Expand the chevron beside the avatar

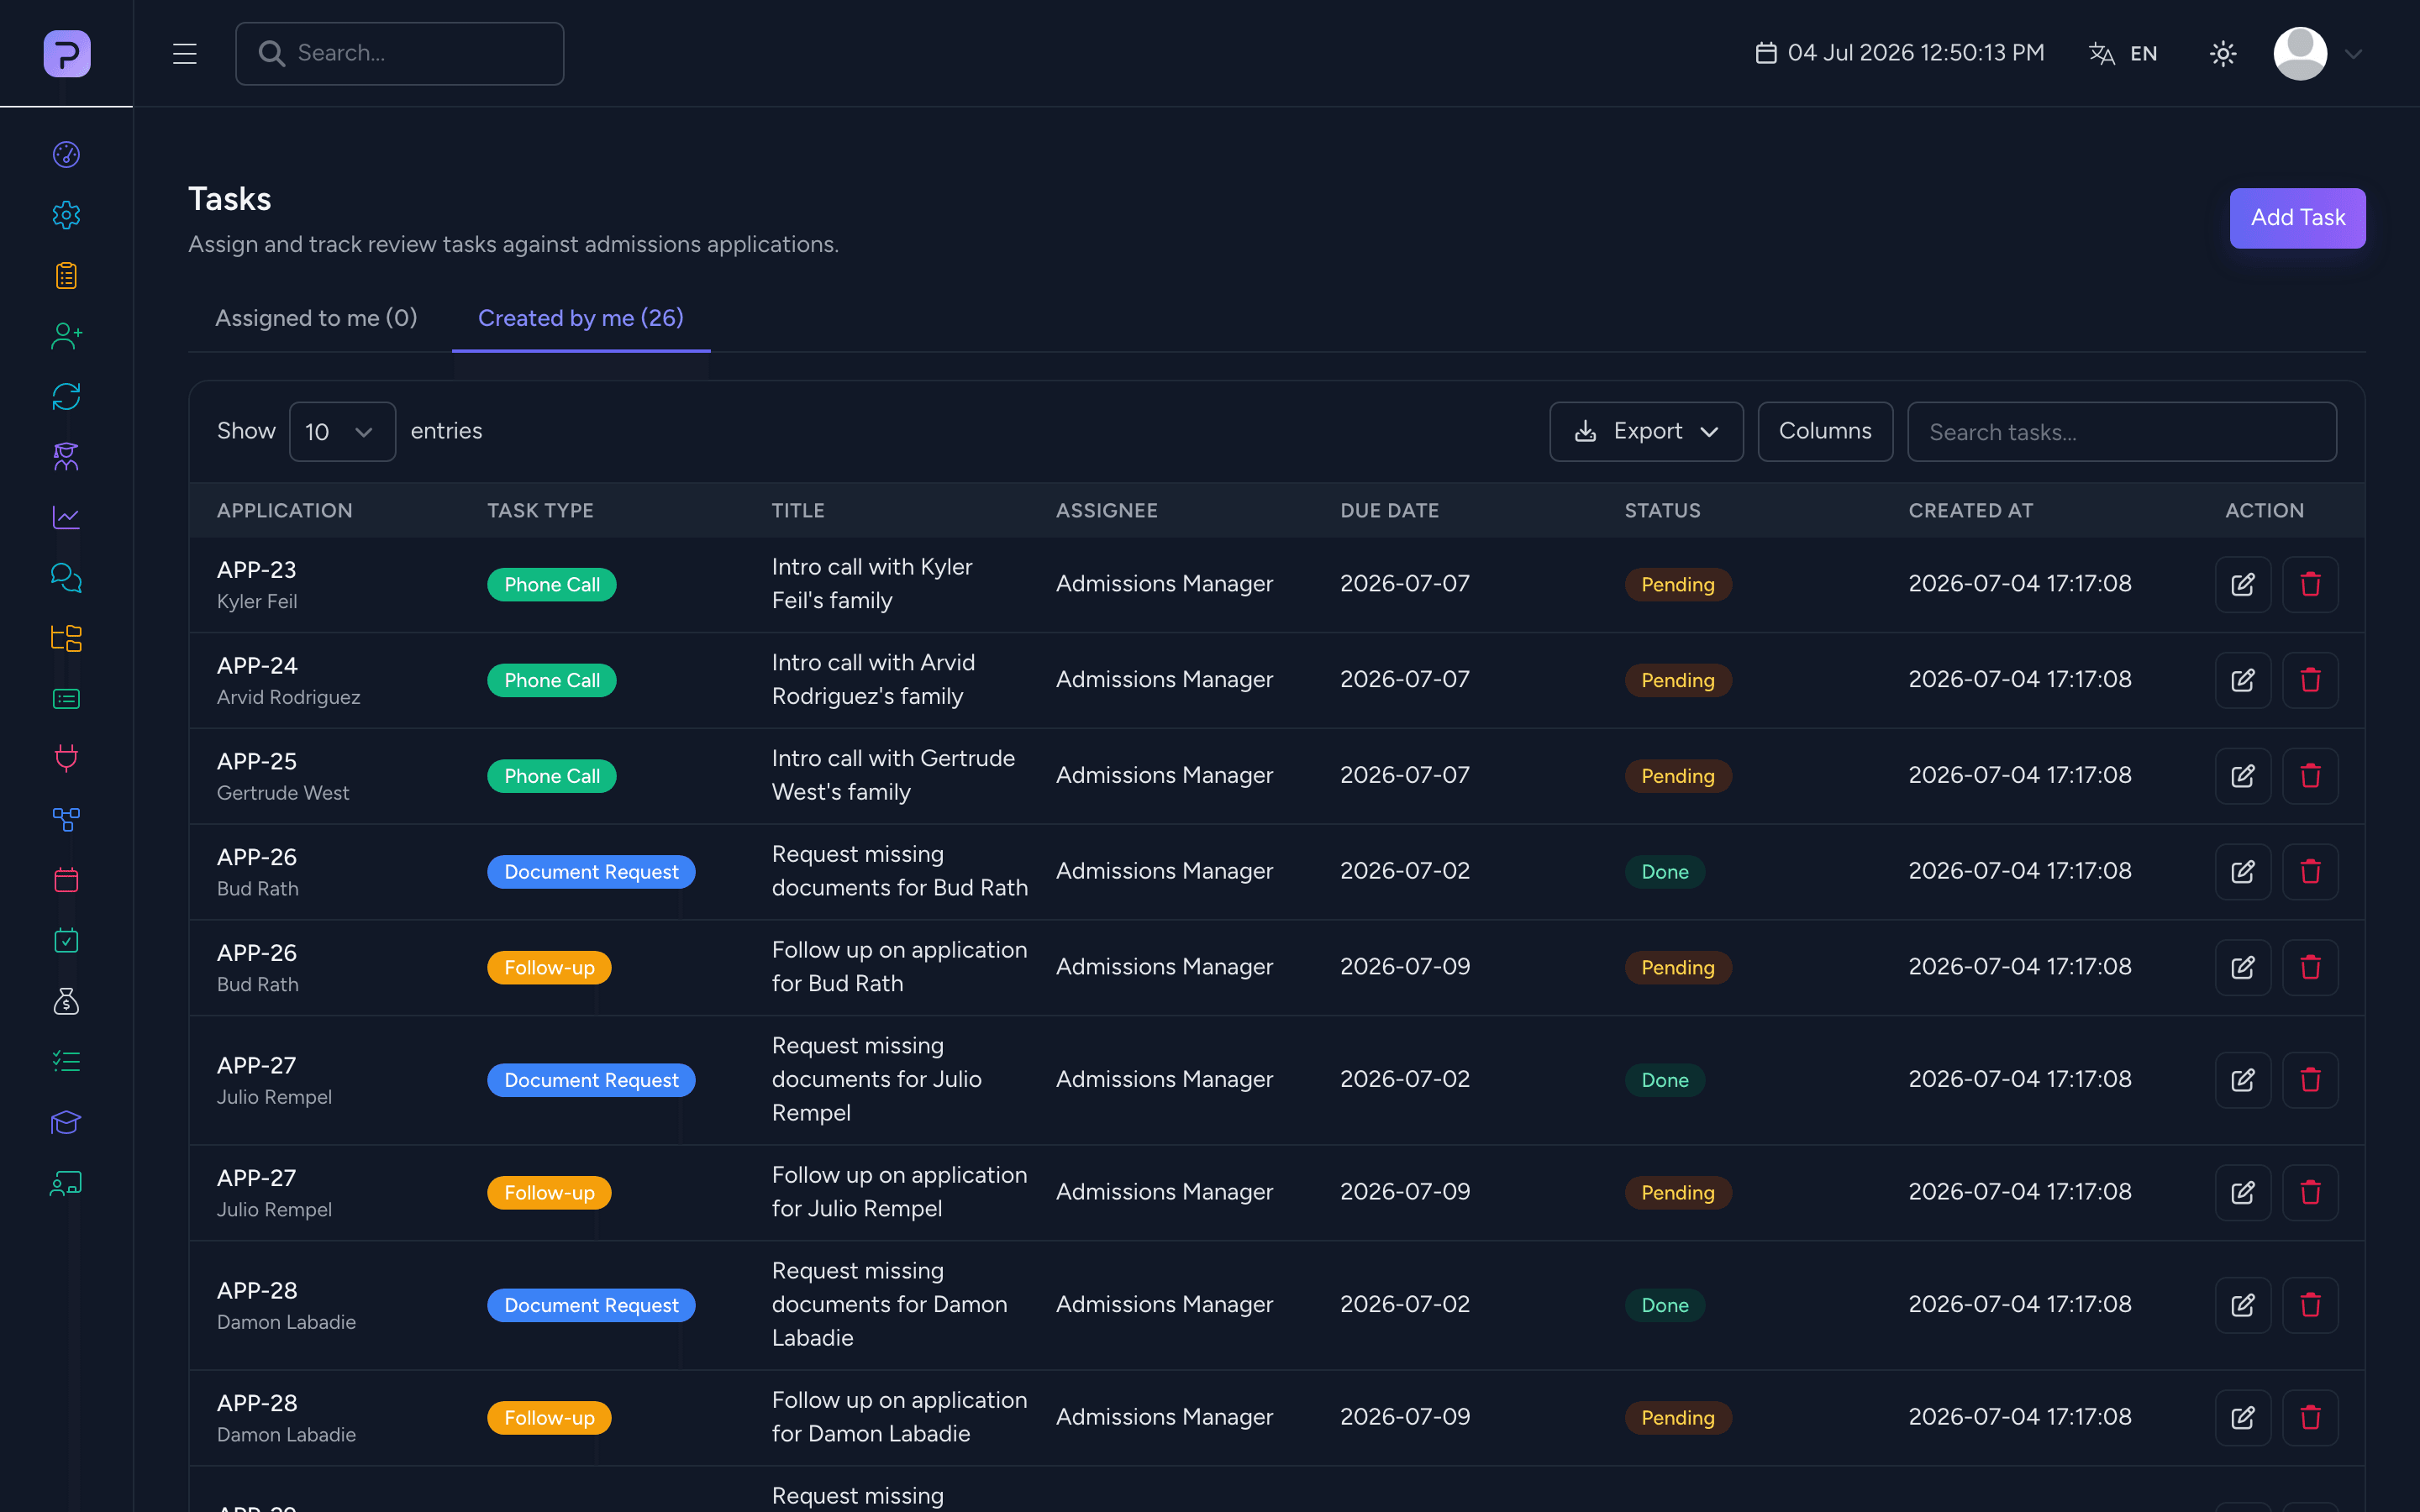pyautogui.click(x=2353, y=54)
